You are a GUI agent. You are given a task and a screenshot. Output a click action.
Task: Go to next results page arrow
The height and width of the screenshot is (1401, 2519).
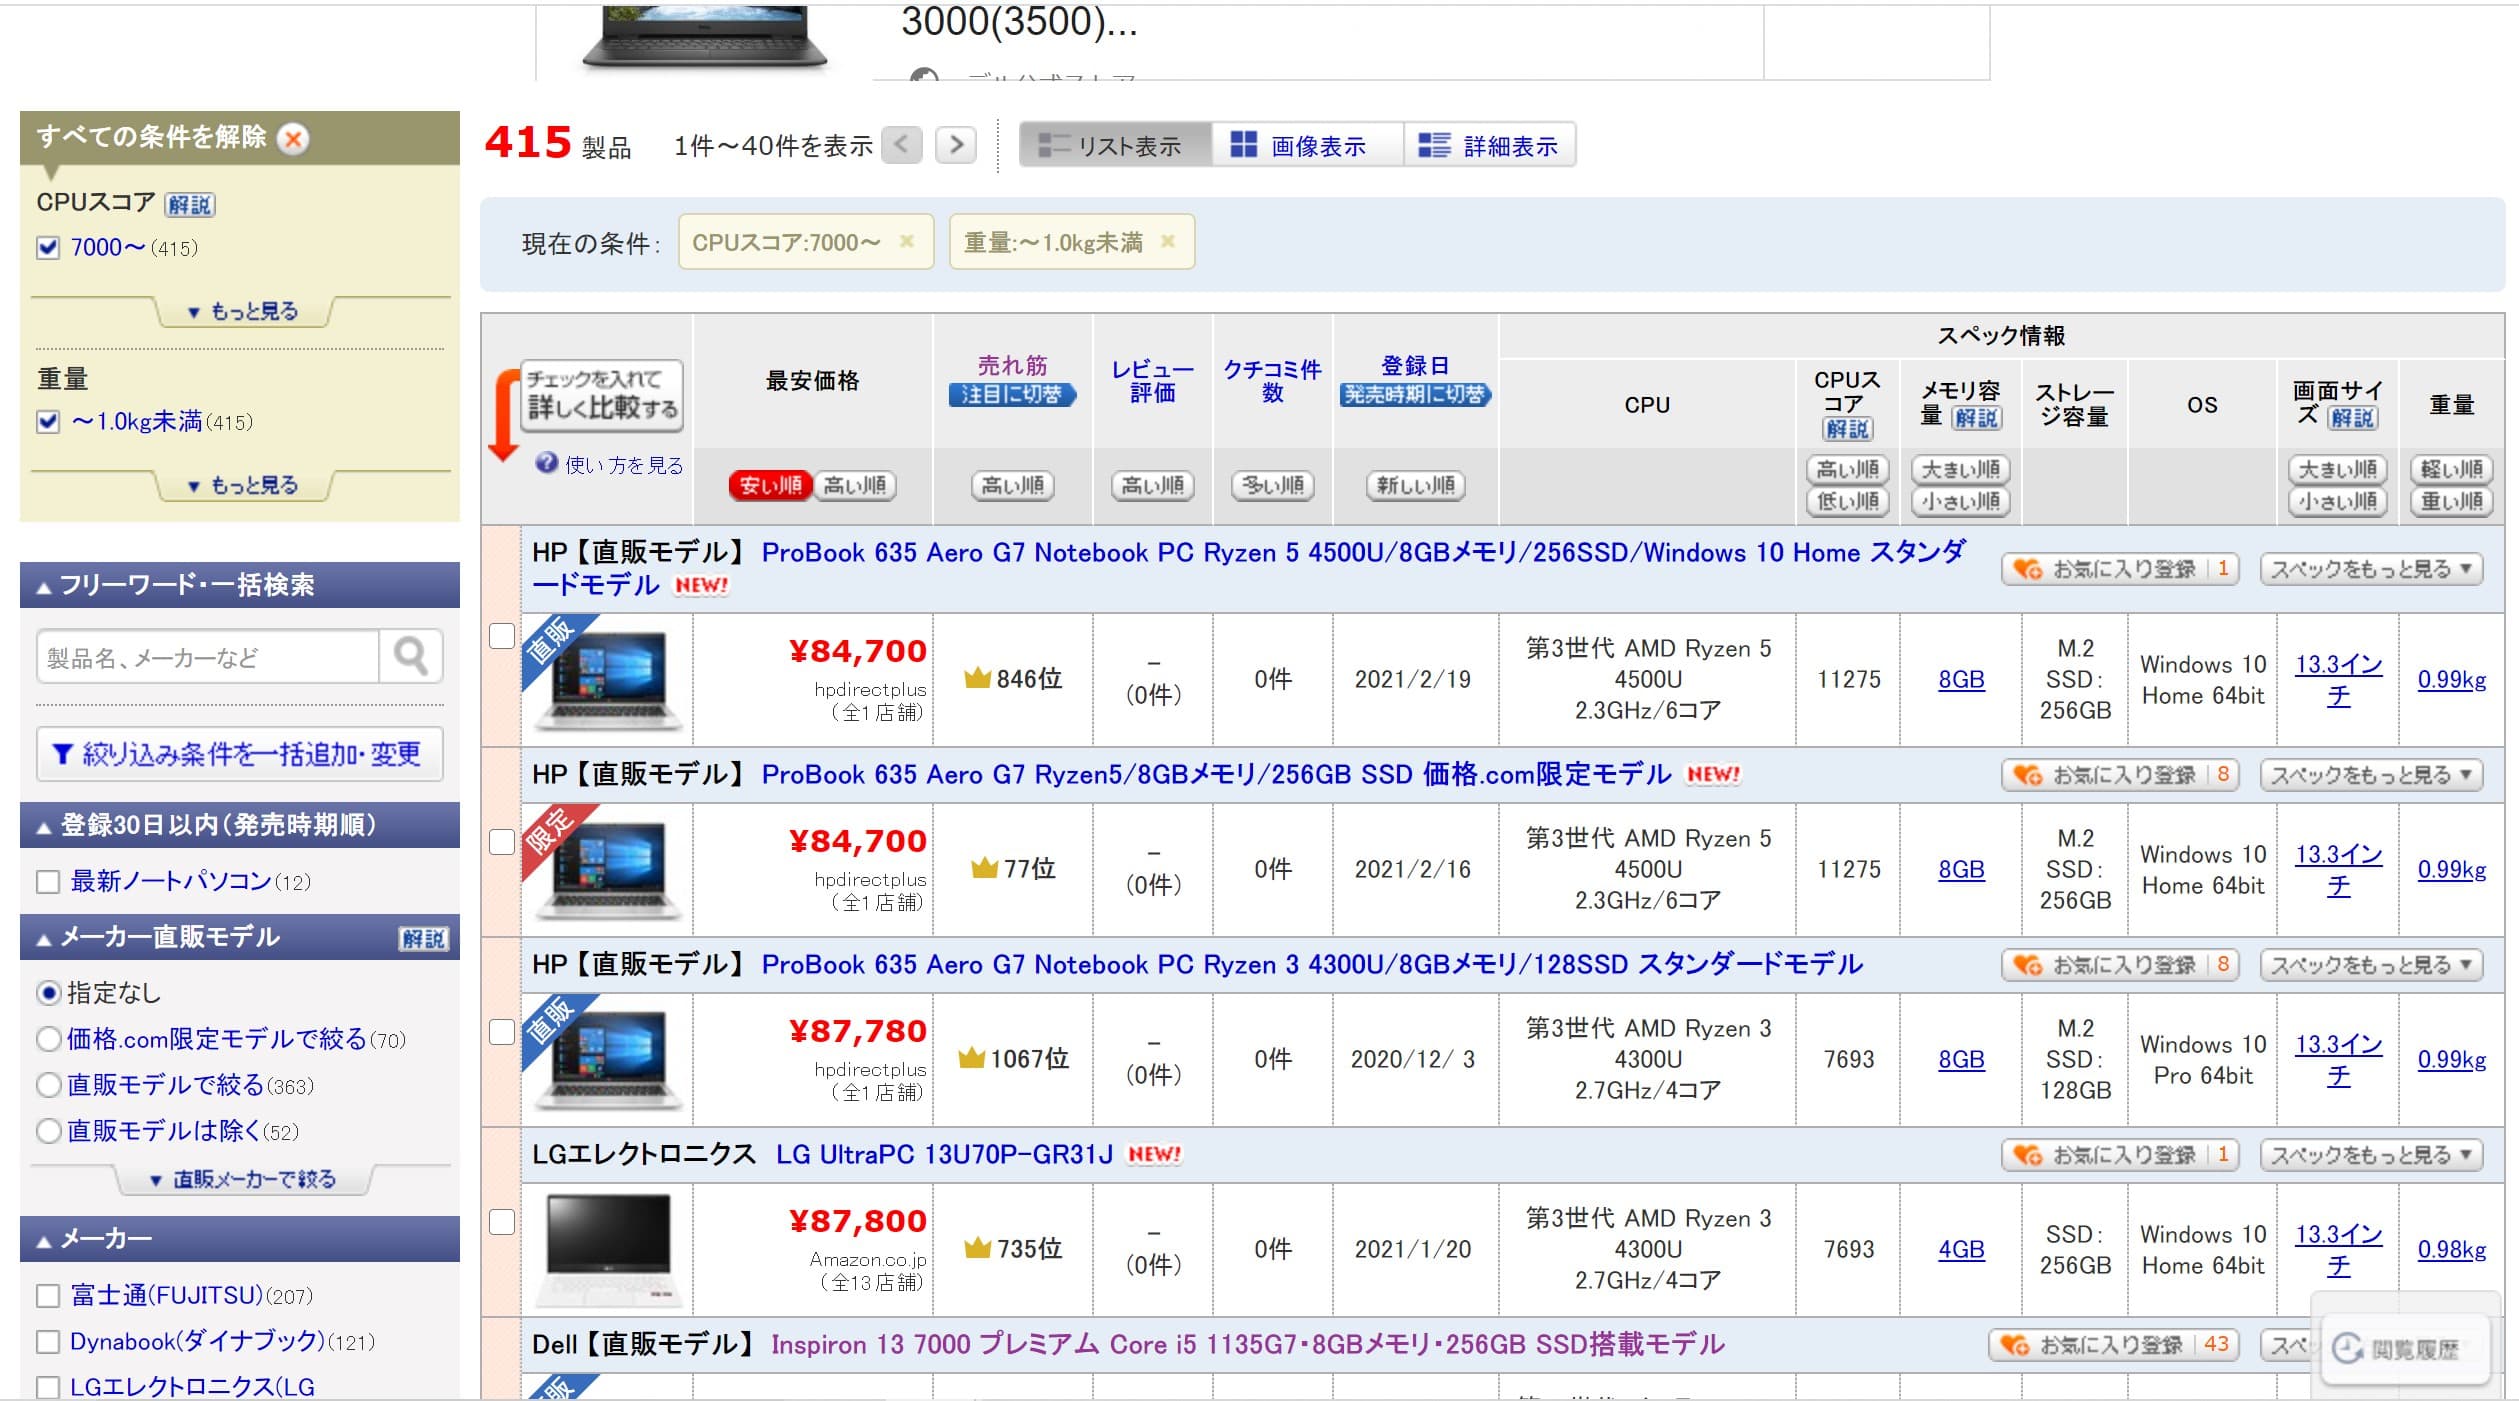(x=956, y=145)
